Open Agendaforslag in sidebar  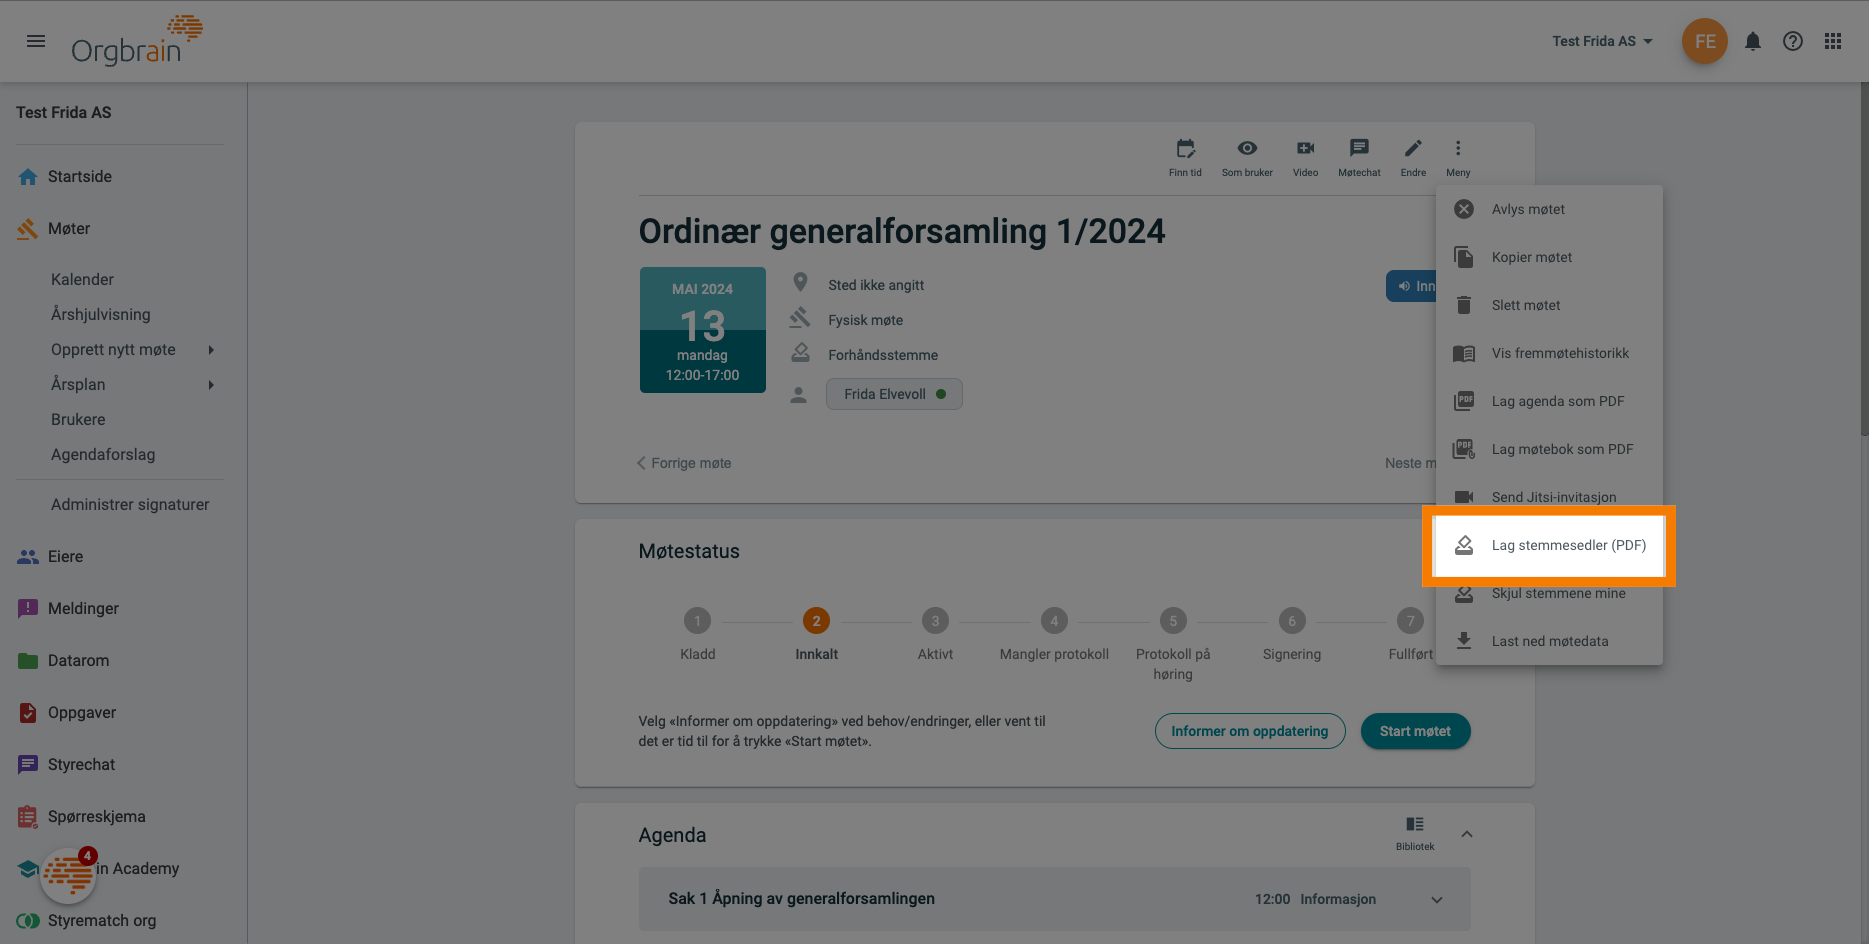pos(103,454)
